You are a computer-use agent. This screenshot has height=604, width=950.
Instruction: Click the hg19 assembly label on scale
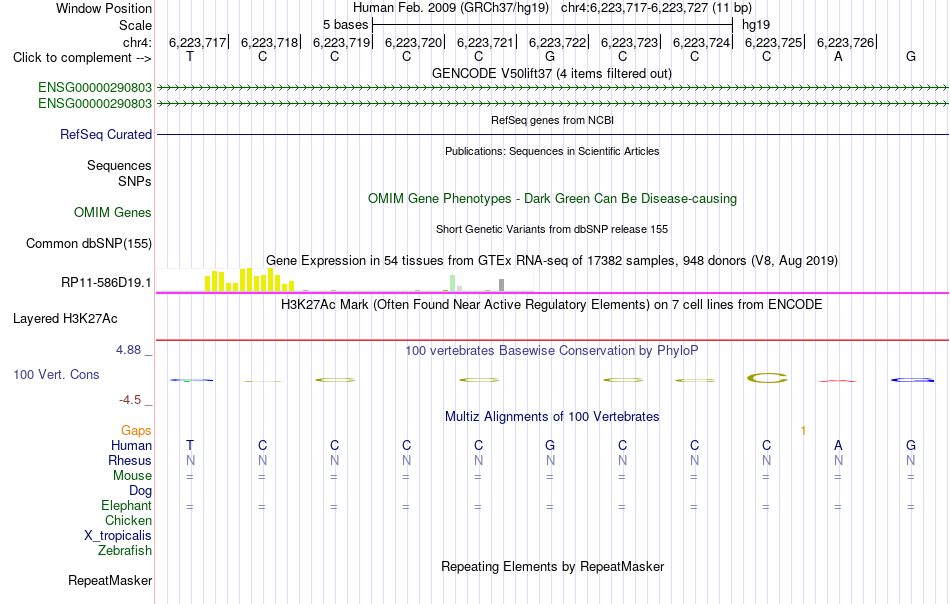coord(756,25)
